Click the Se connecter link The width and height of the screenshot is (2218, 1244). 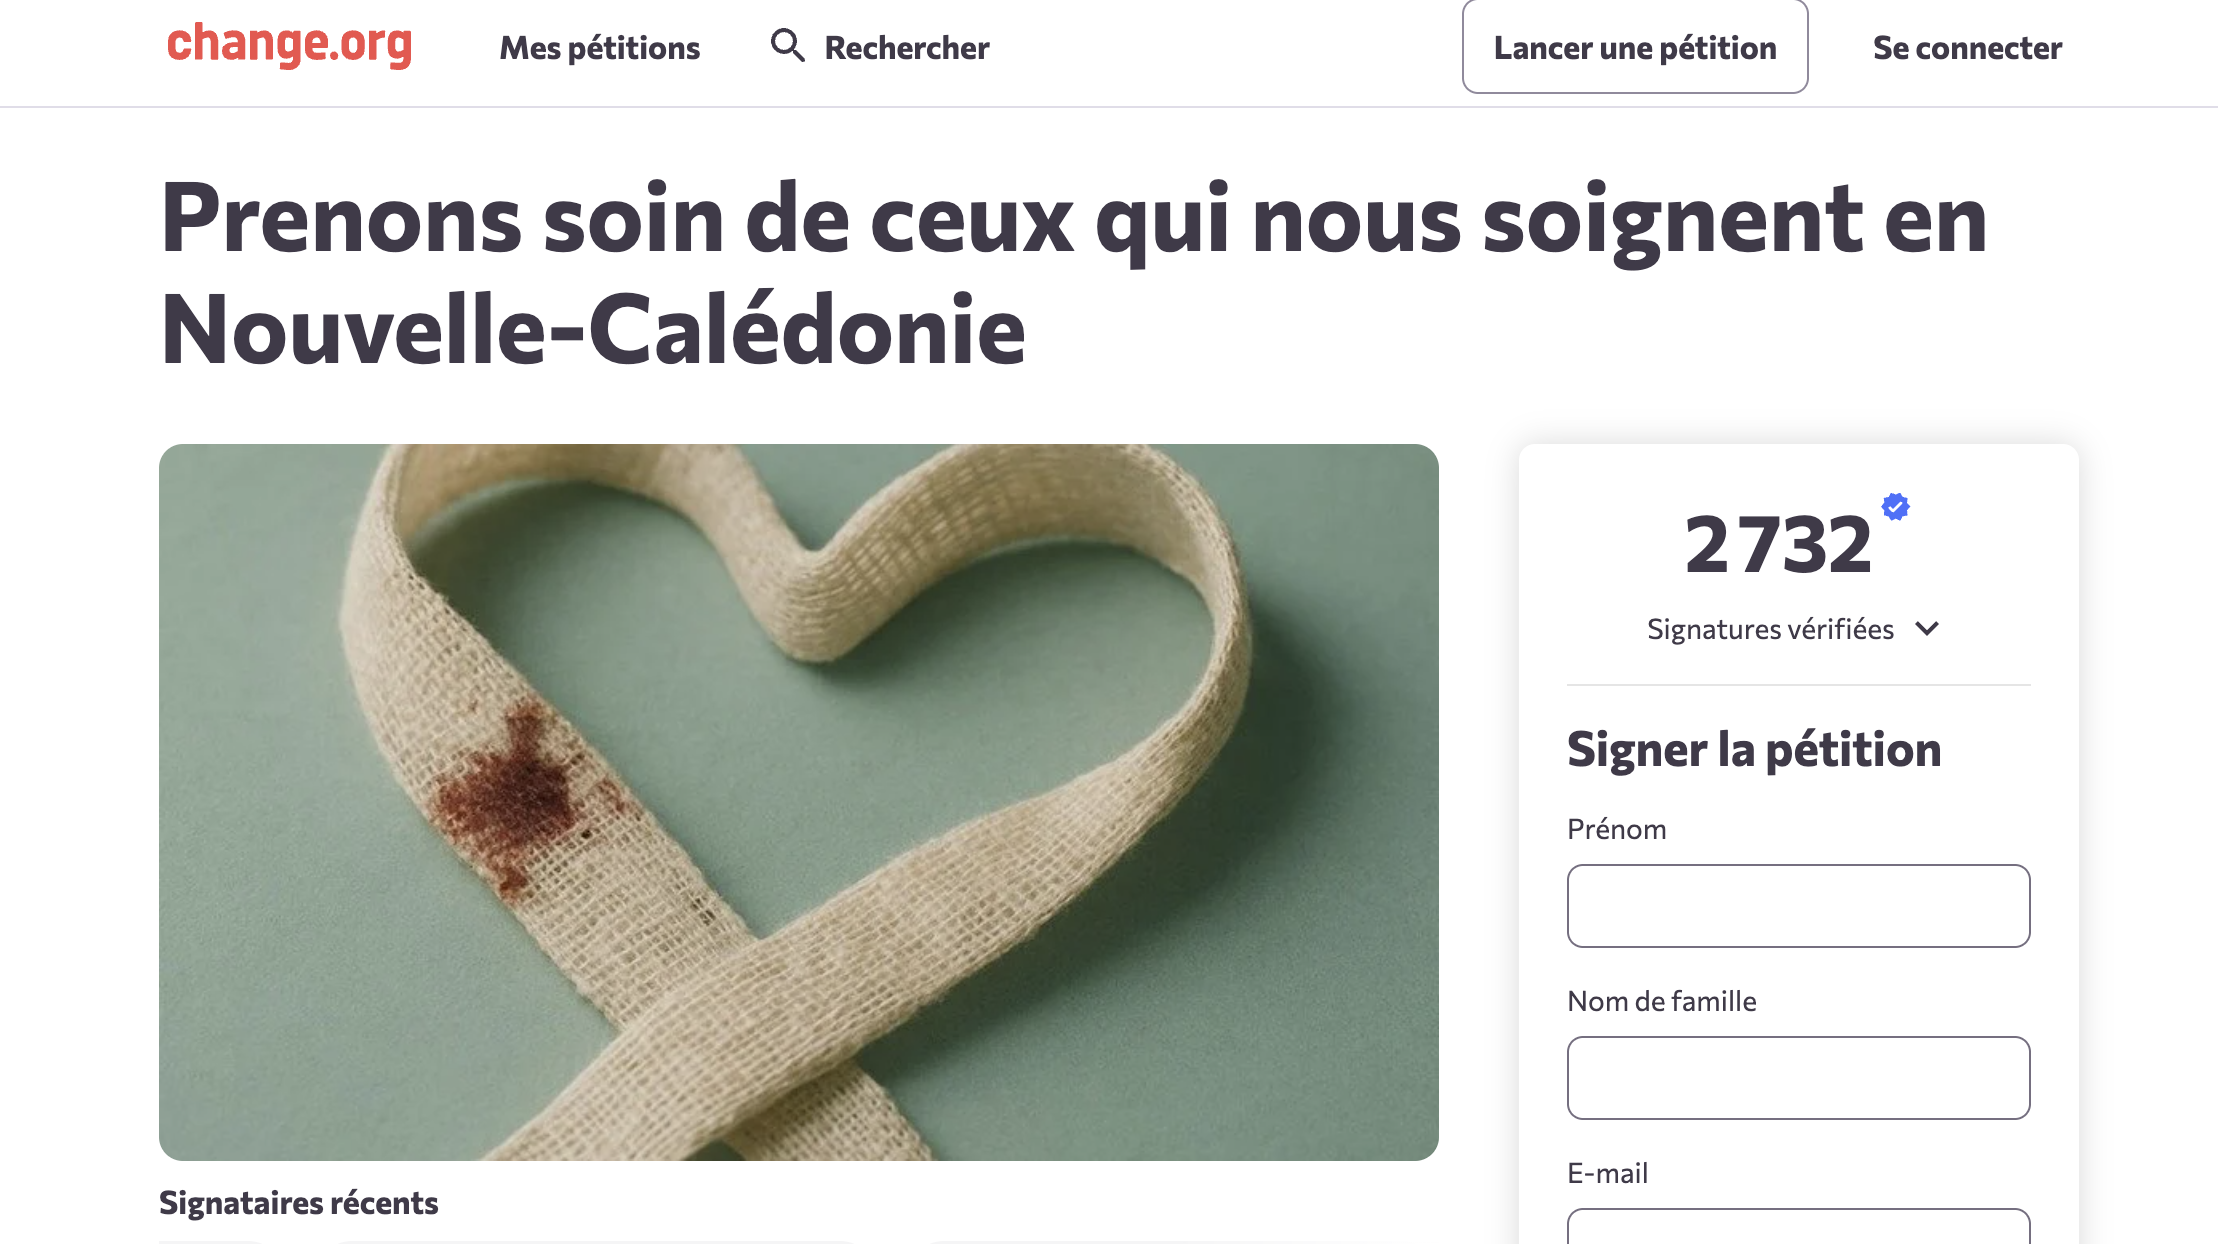tap(1966, 48)
